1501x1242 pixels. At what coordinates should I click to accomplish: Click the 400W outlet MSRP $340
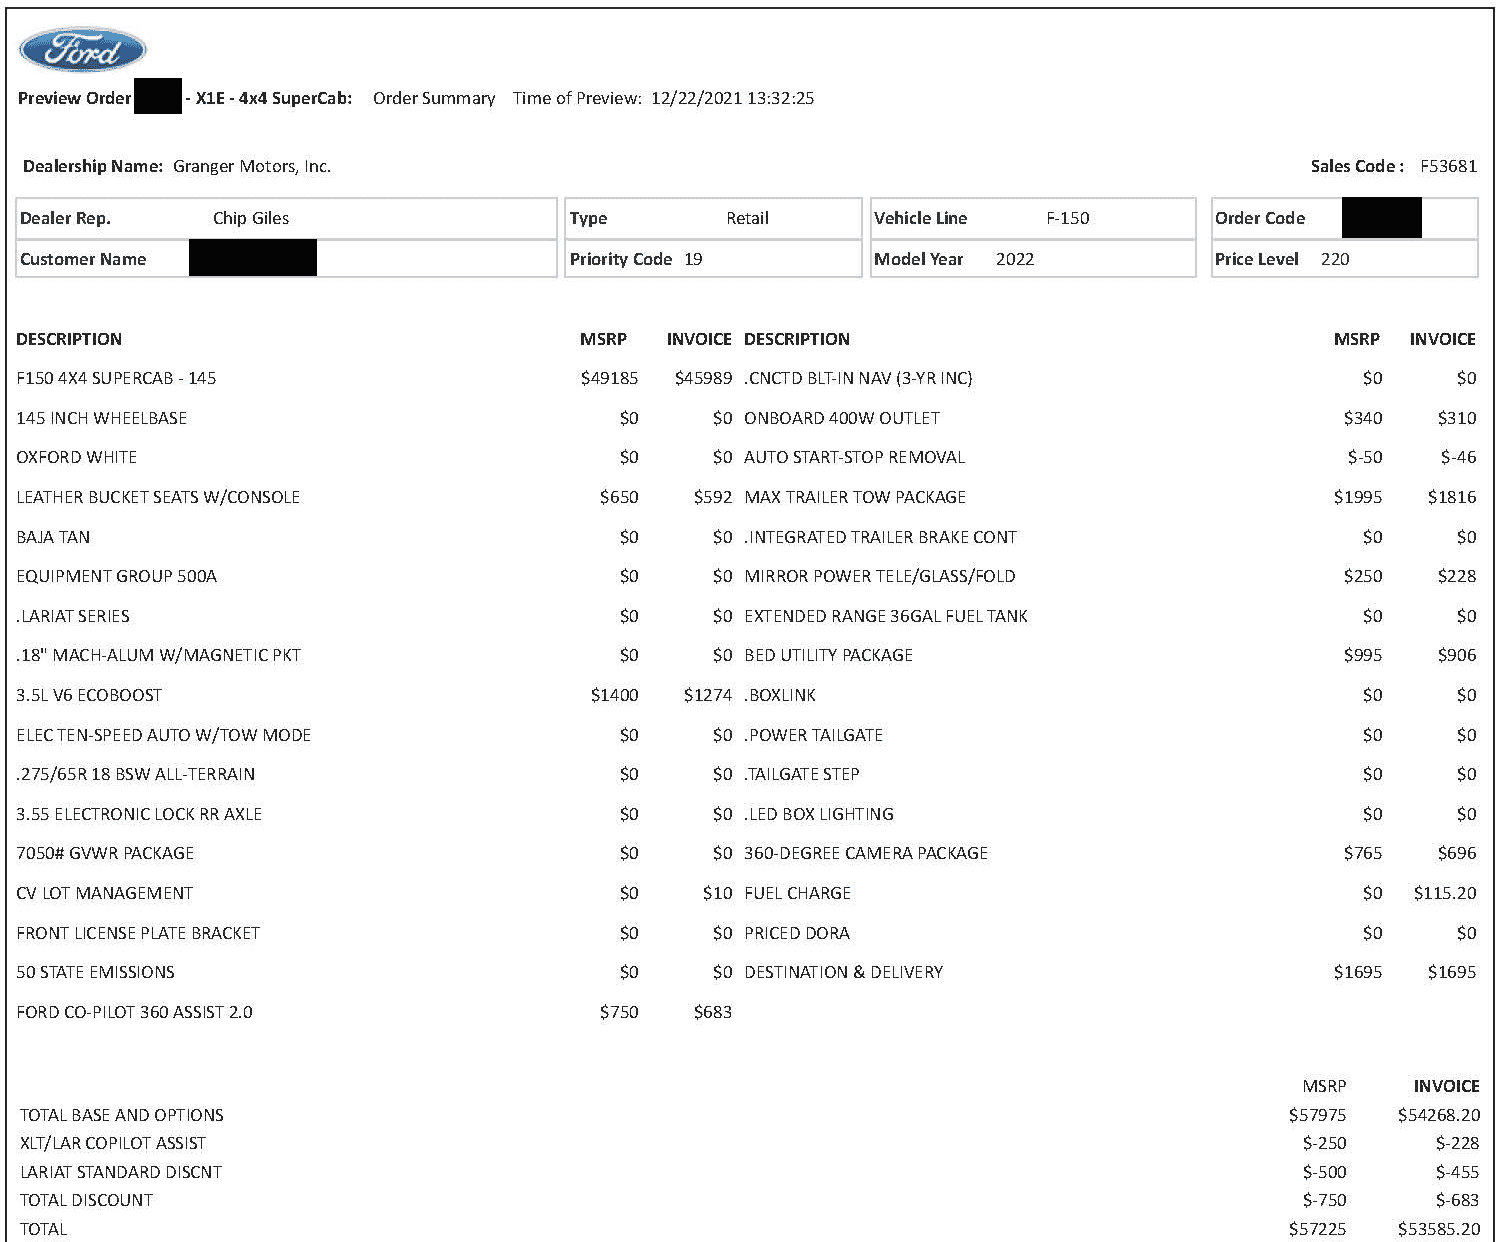[x=1363, y=418]
